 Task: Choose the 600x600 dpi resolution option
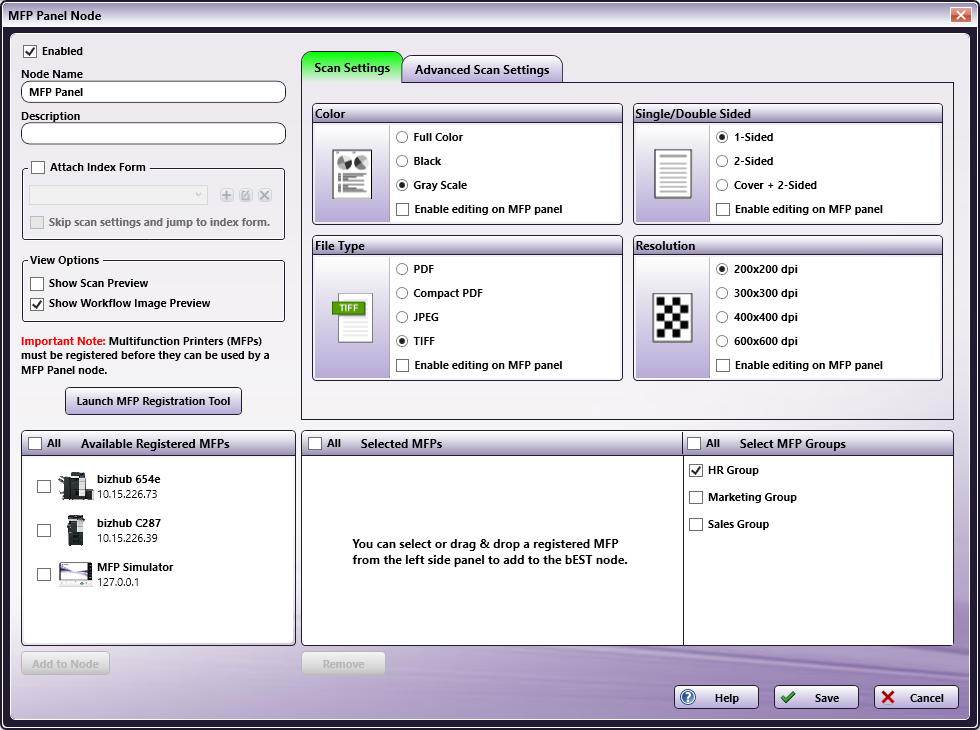coord(722,341)
